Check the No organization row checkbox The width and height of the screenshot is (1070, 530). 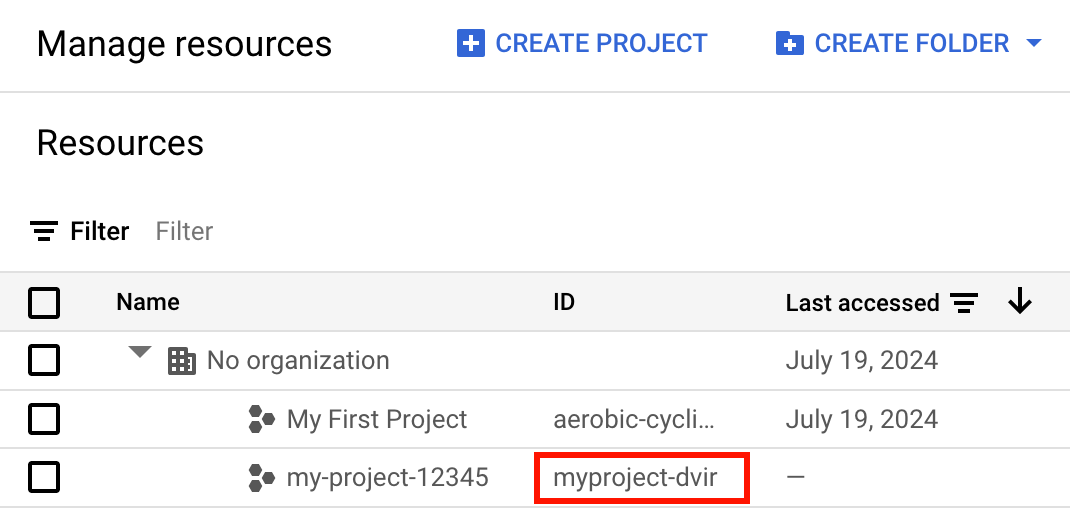point(44,361)
